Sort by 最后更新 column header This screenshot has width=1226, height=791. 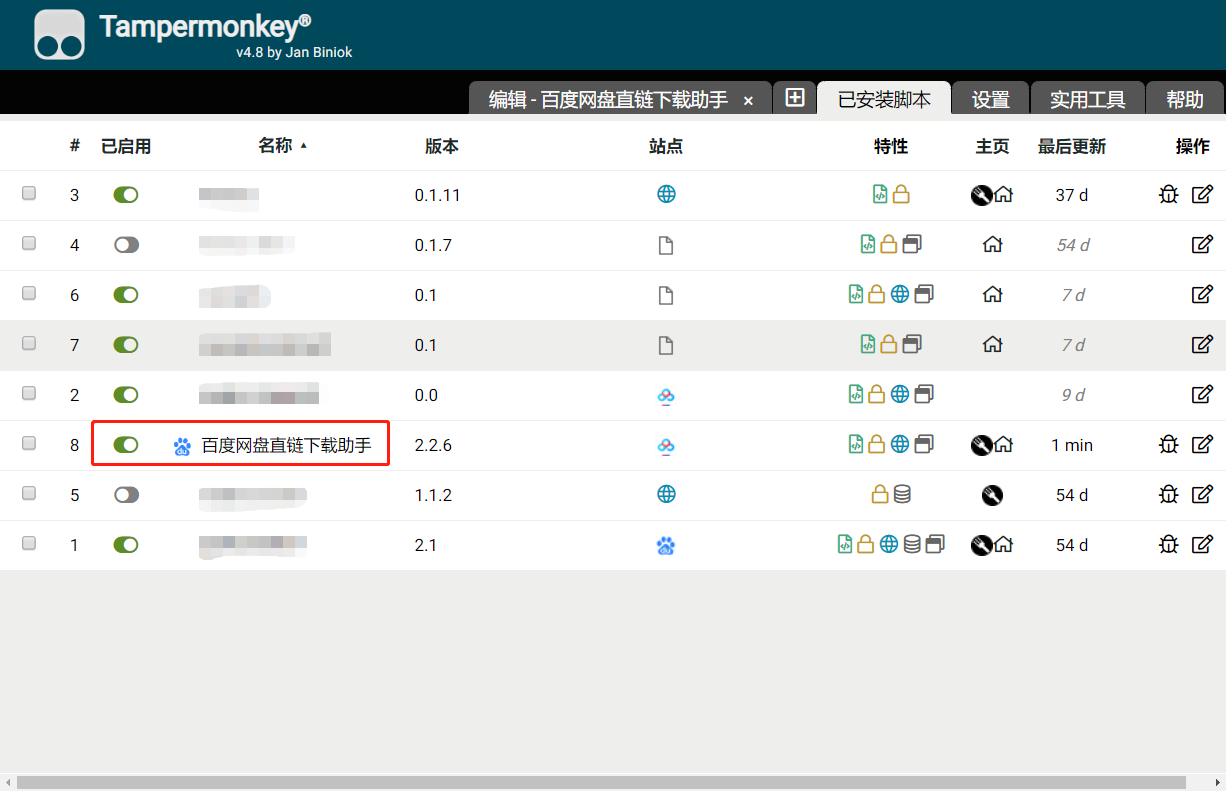(1072, 146)
